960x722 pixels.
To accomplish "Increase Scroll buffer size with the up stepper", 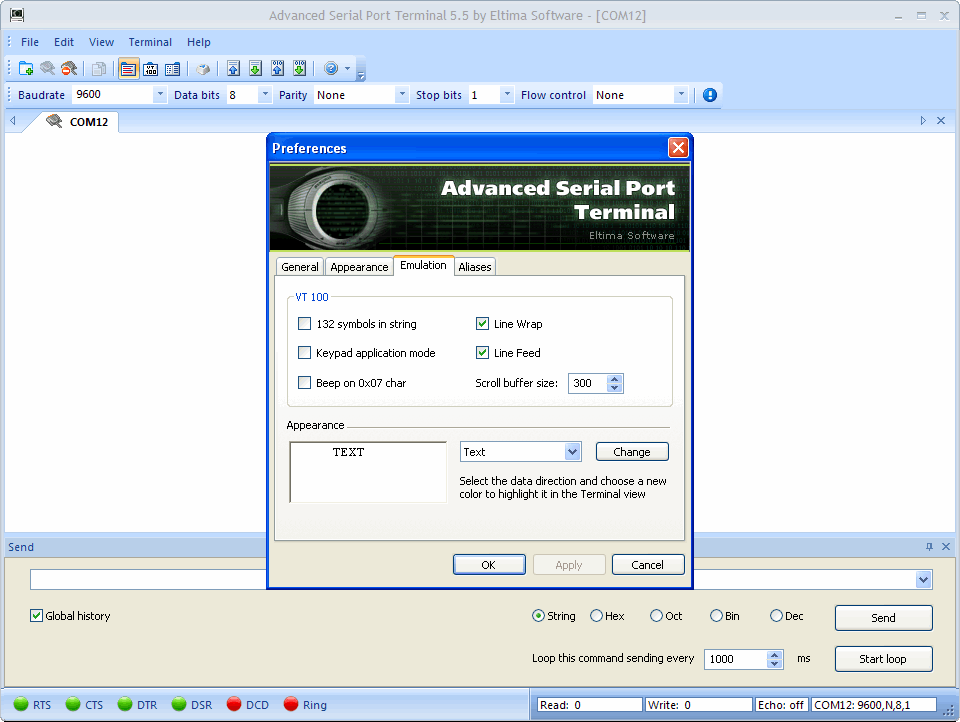I will tap(616, 378).
